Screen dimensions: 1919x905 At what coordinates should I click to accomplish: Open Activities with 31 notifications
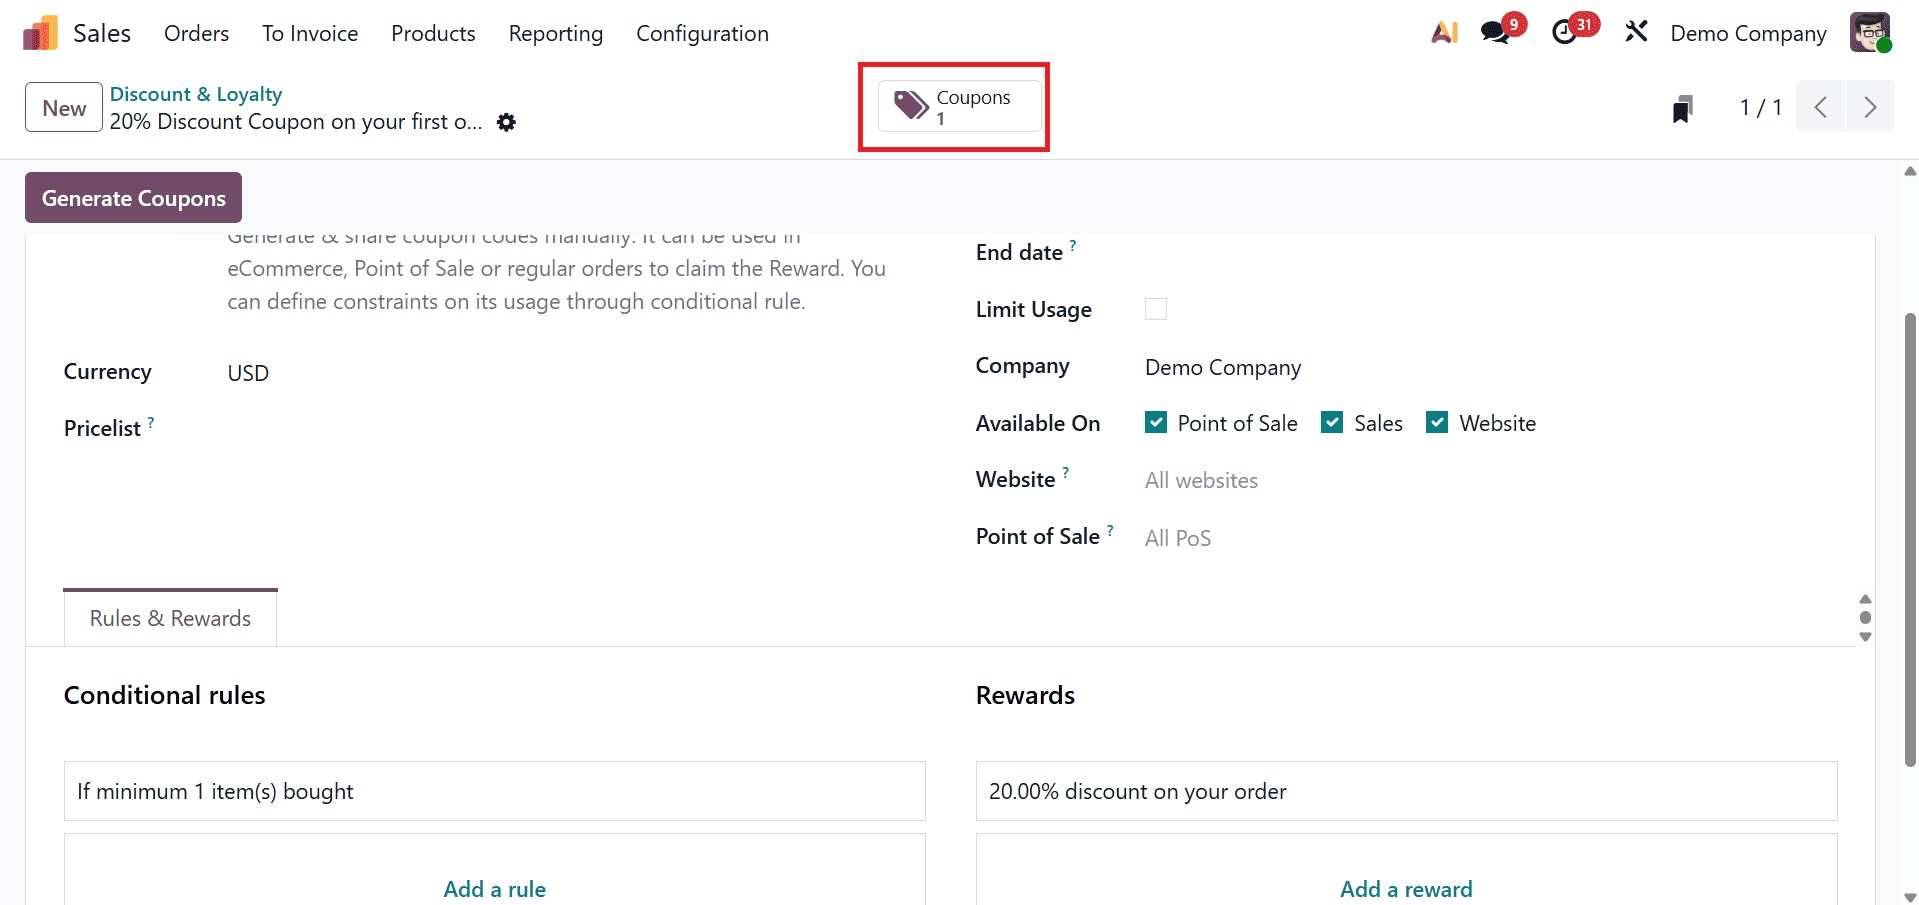pyautogui.click(x=1565, y=31)
